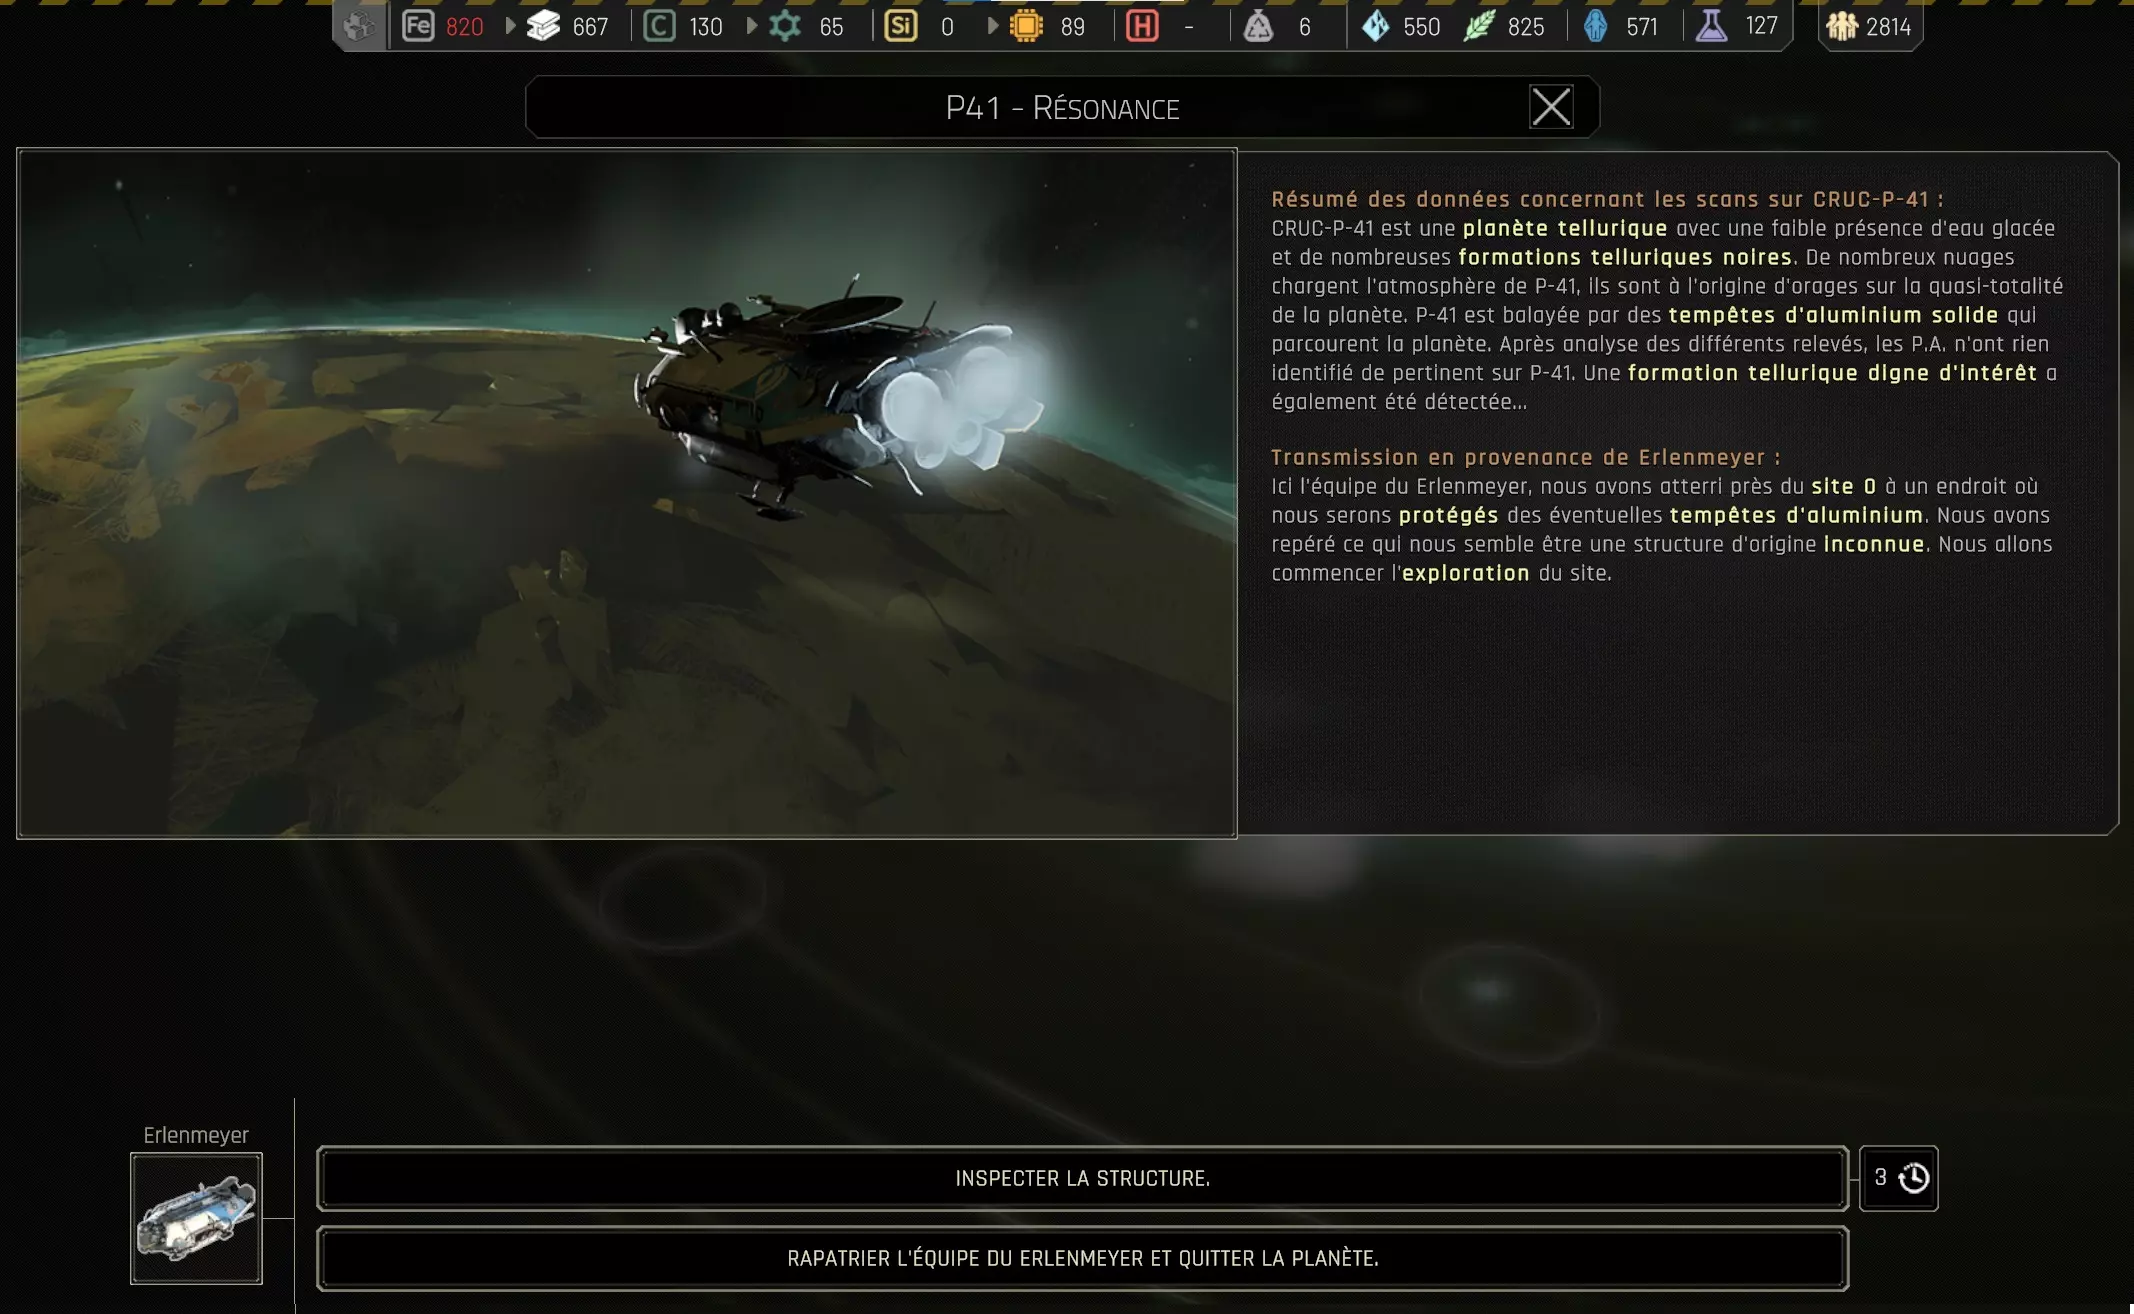
Task: Click the blue ice crystal water icon
Action: point(1376,26)
